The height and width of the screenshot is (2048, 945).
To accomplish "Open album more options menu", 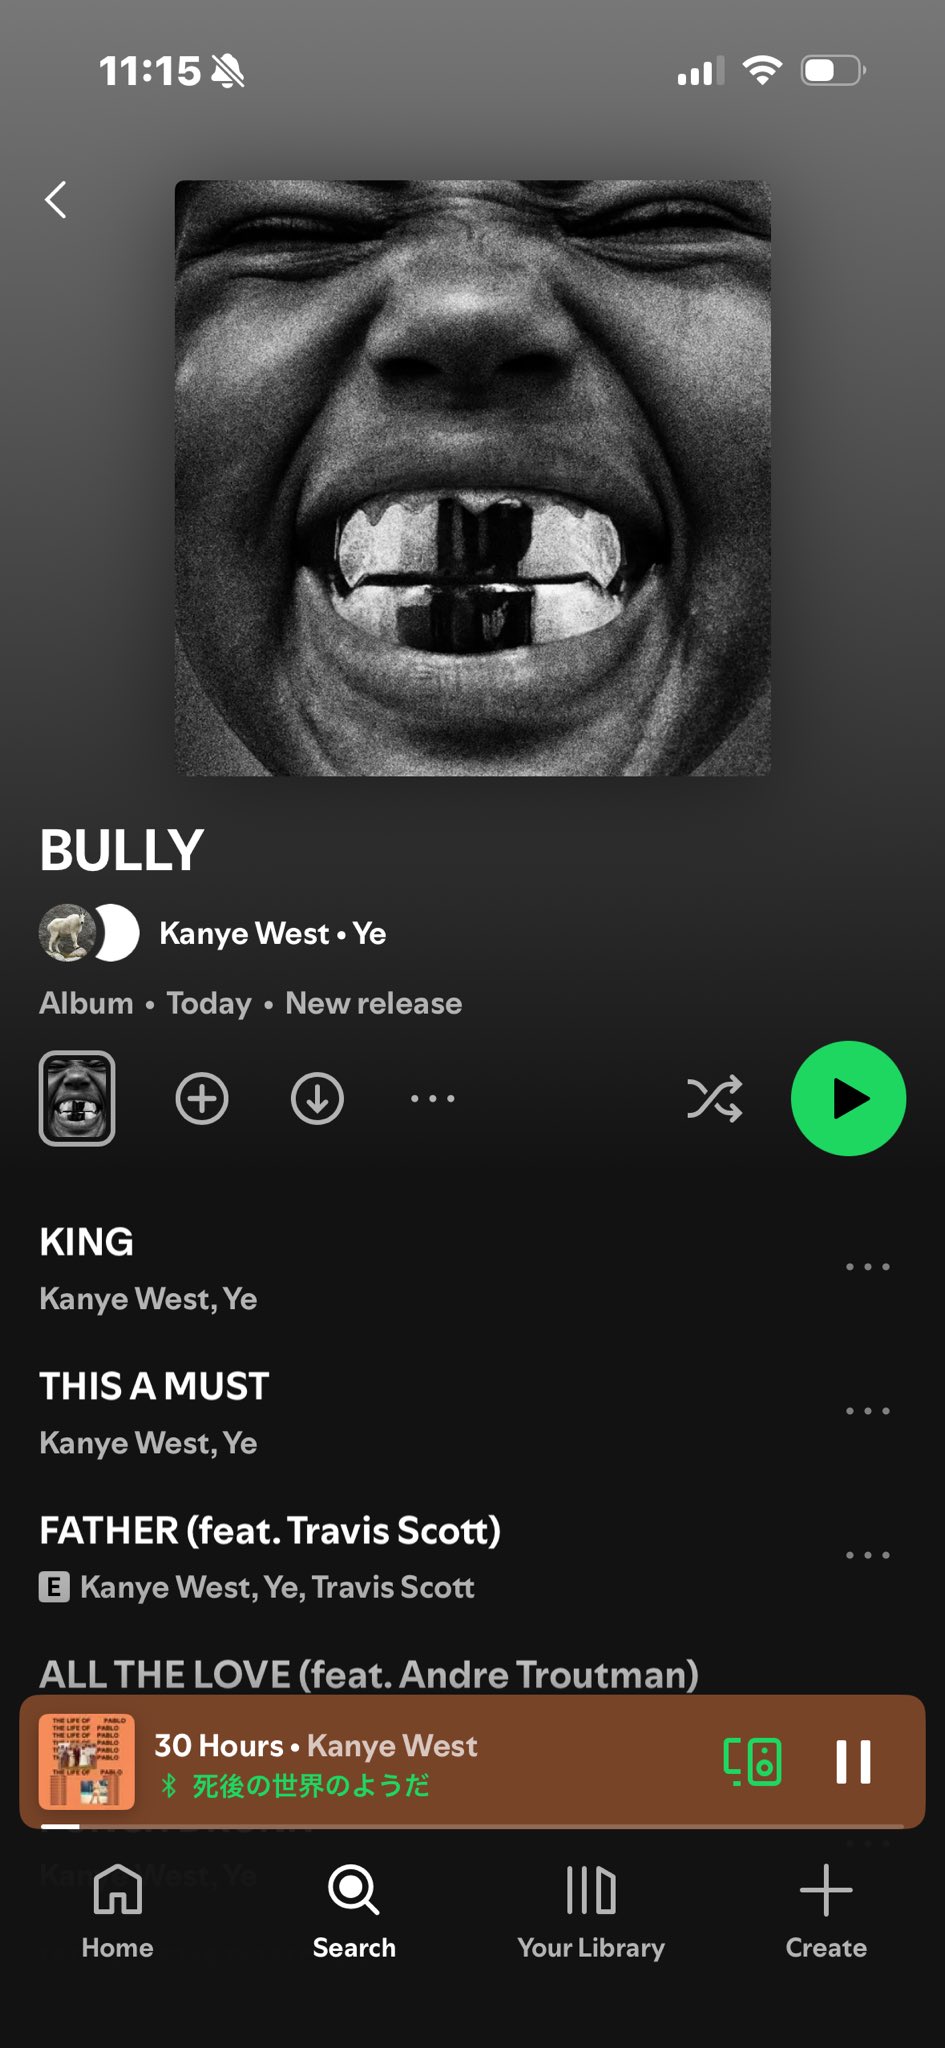I will tap(432, 1099).
